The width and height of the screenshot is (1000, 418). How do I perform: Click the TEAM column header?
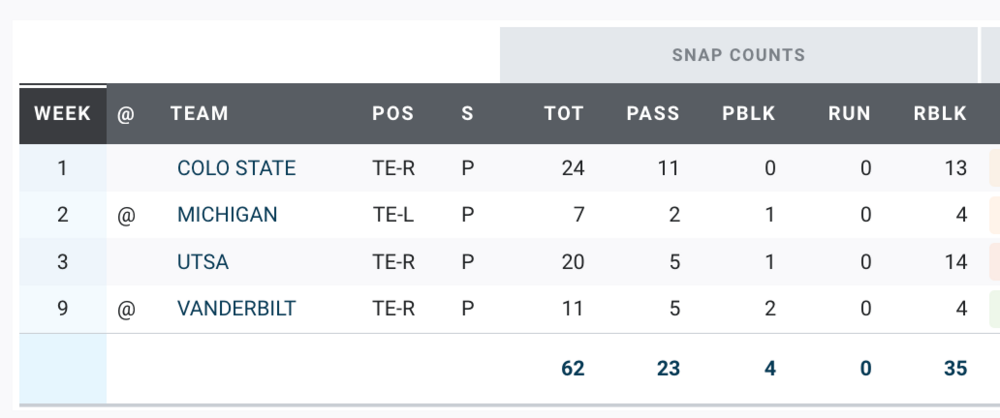tap(200, 114)
